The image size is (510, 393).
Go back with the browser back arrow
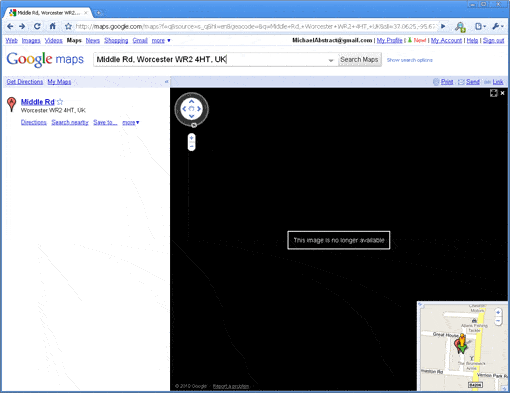(10, 26)
